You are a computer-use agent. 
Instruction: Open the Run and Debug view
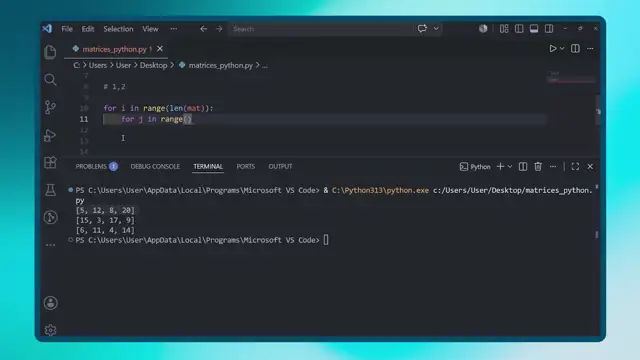coord(50,135)
